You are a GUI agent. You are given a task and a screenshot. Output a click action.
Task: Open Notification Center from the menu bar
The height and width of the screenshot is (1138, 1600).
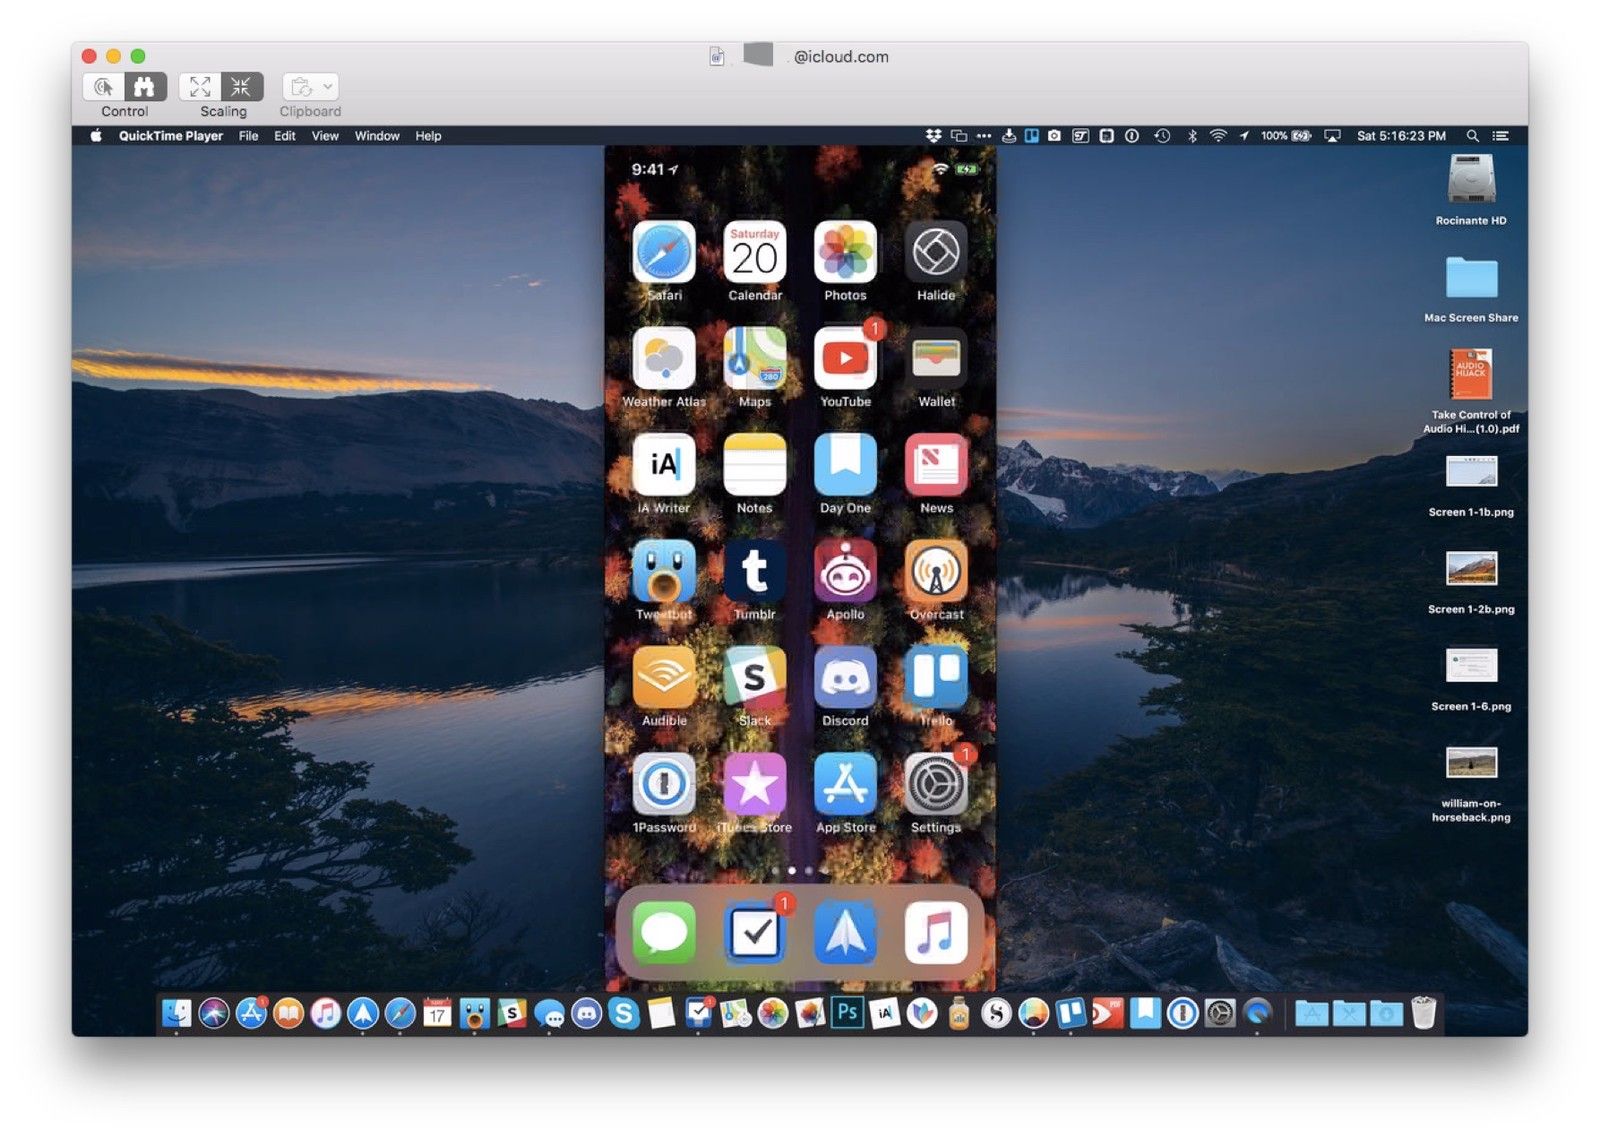(x=1499, y=135)
